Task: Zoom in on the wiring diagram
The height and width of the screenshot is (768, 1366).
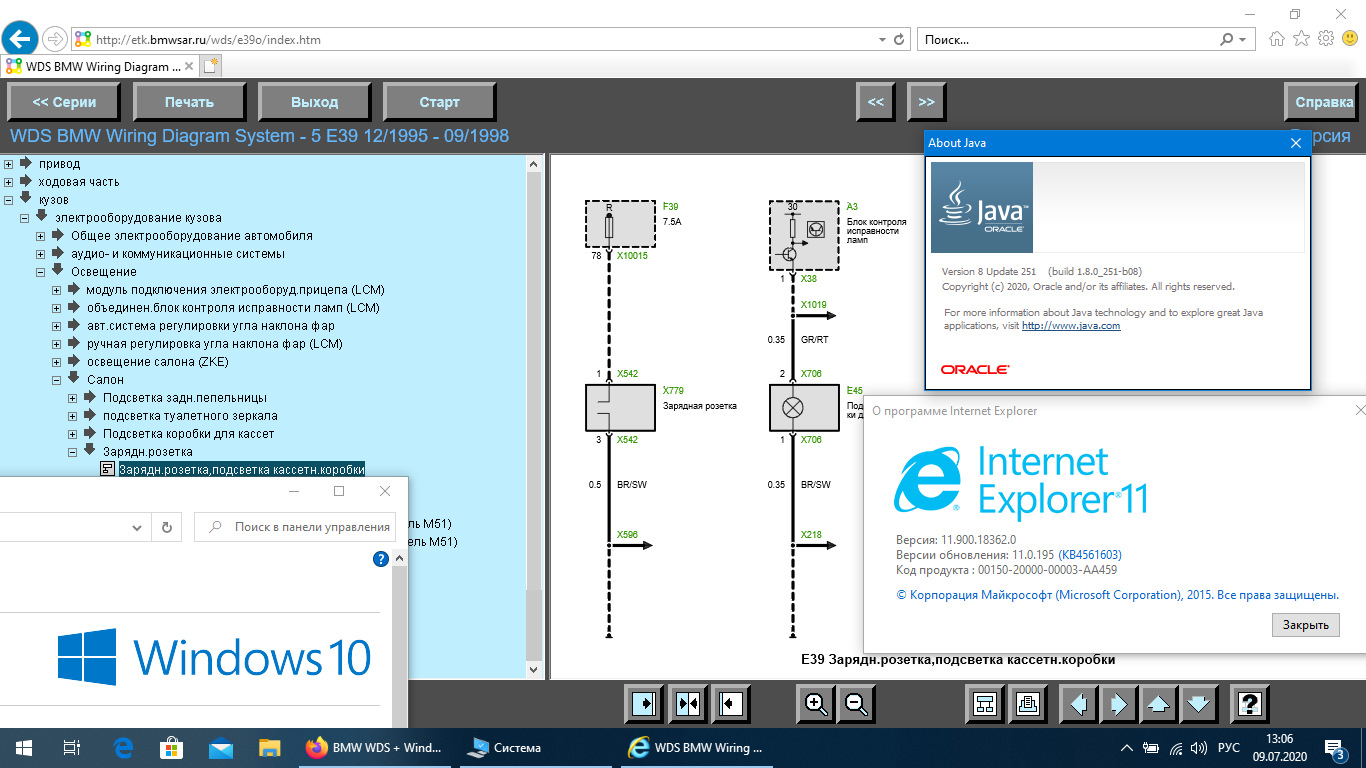Action: tap(816, 704)
